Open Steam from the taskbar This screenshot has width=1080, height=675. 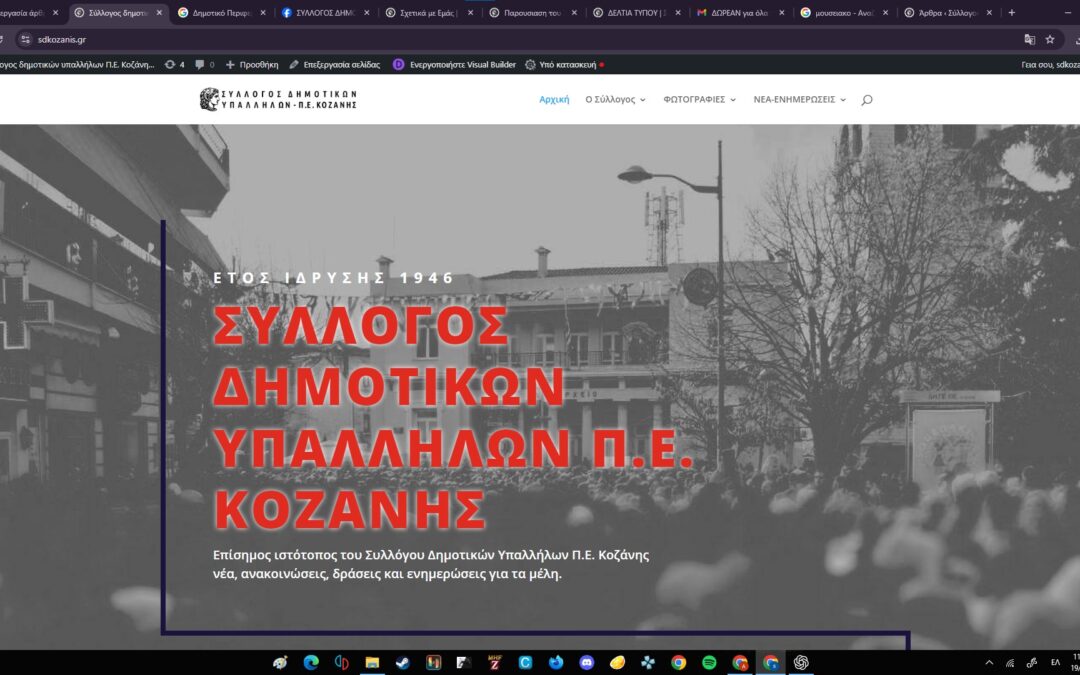tap(403, 662)
